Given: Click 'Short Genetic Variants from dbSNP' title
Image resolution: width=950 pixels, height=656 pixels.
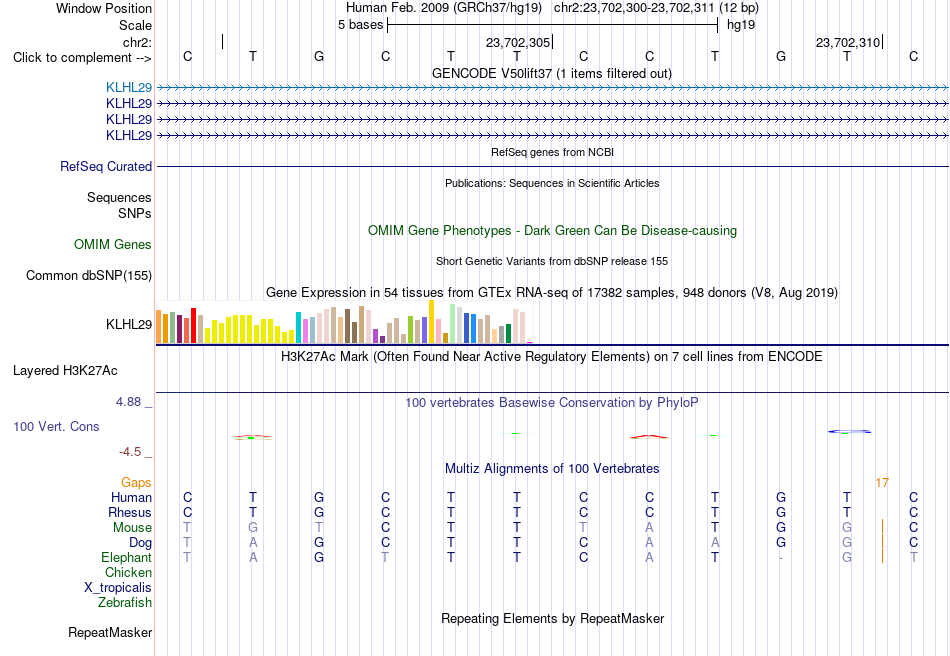Looking at the screenshot, I should pos(552,261).
